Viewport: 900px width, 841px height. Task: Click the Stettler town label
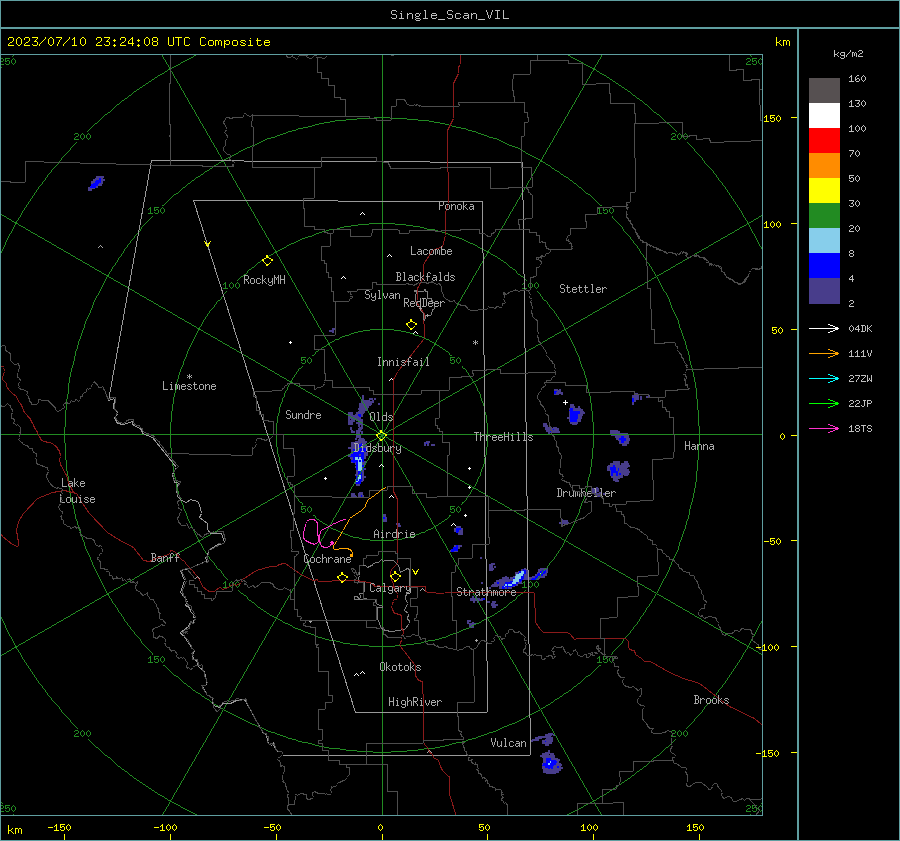583,289
